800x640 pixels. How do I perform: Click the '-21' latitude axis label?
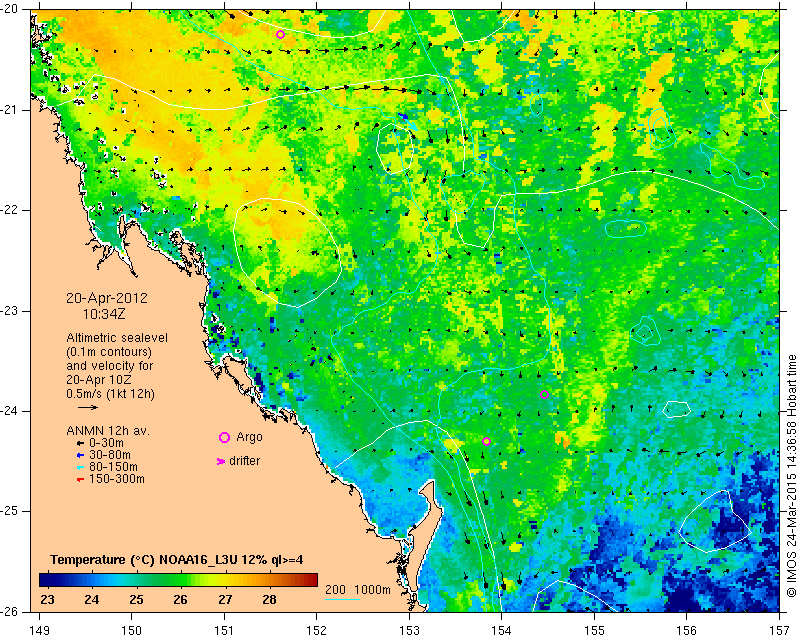click(11, 110)
